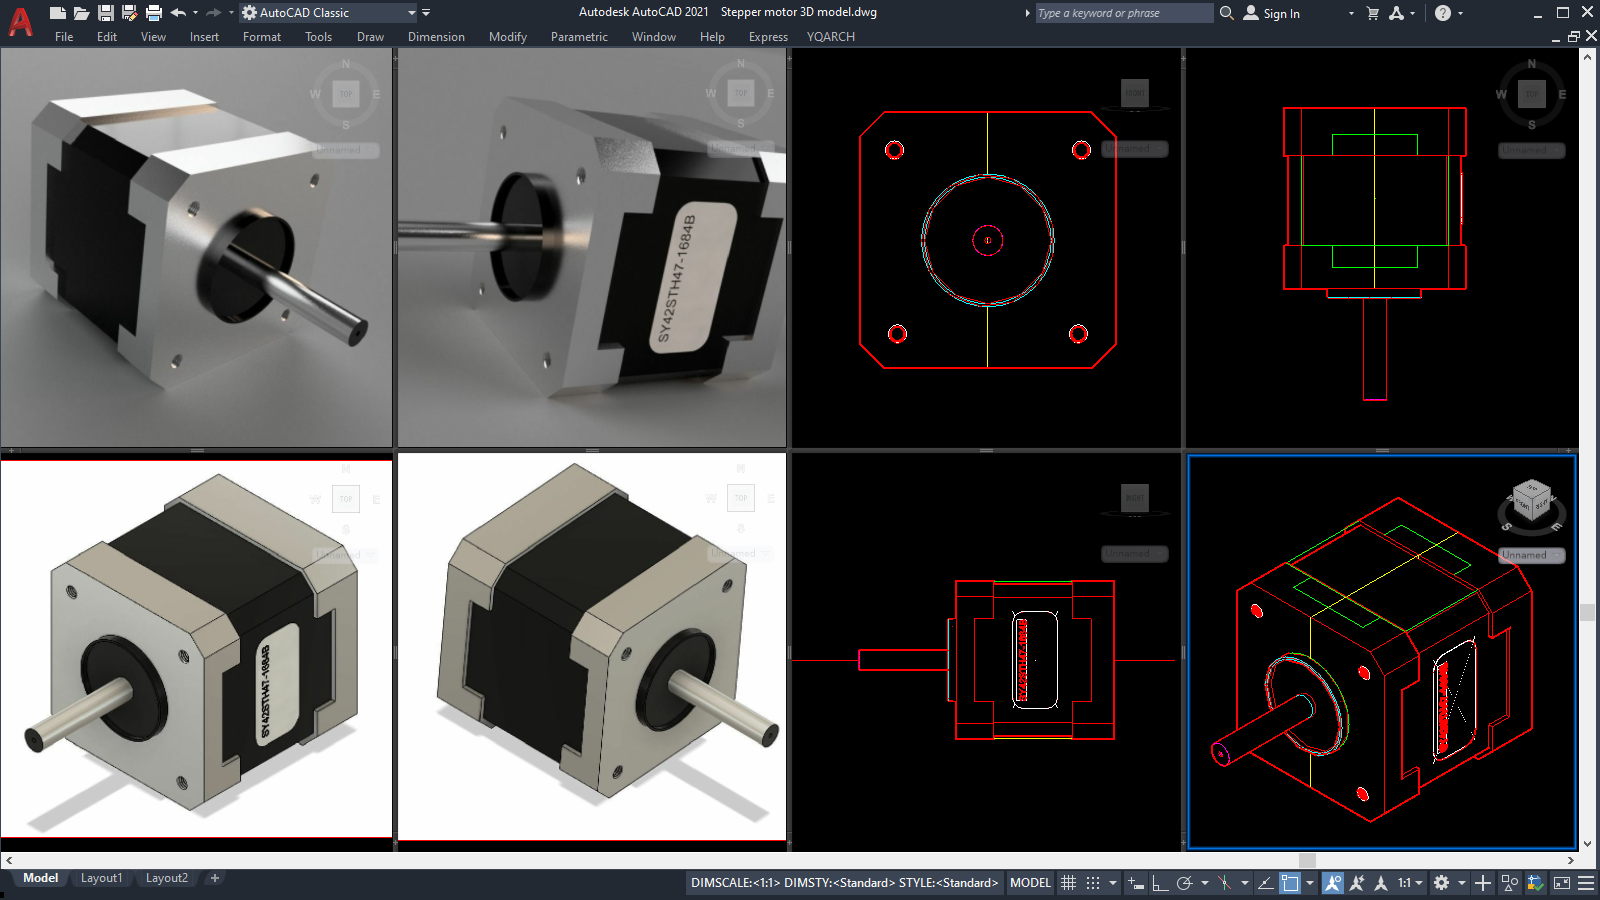Open the Clean Screen control
The image size is (1600, 900).
click(x=1562, y=883)
